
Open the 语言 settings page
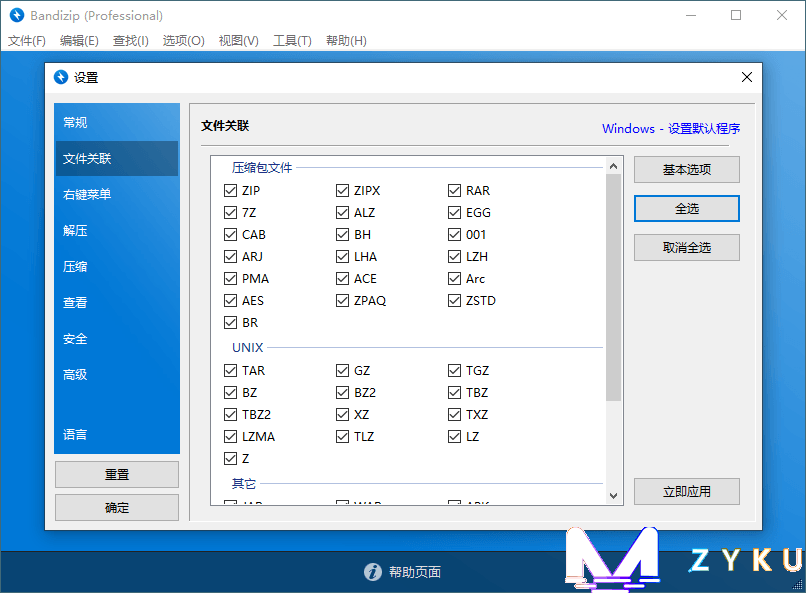pyautogui.click(x=117, y=434)
